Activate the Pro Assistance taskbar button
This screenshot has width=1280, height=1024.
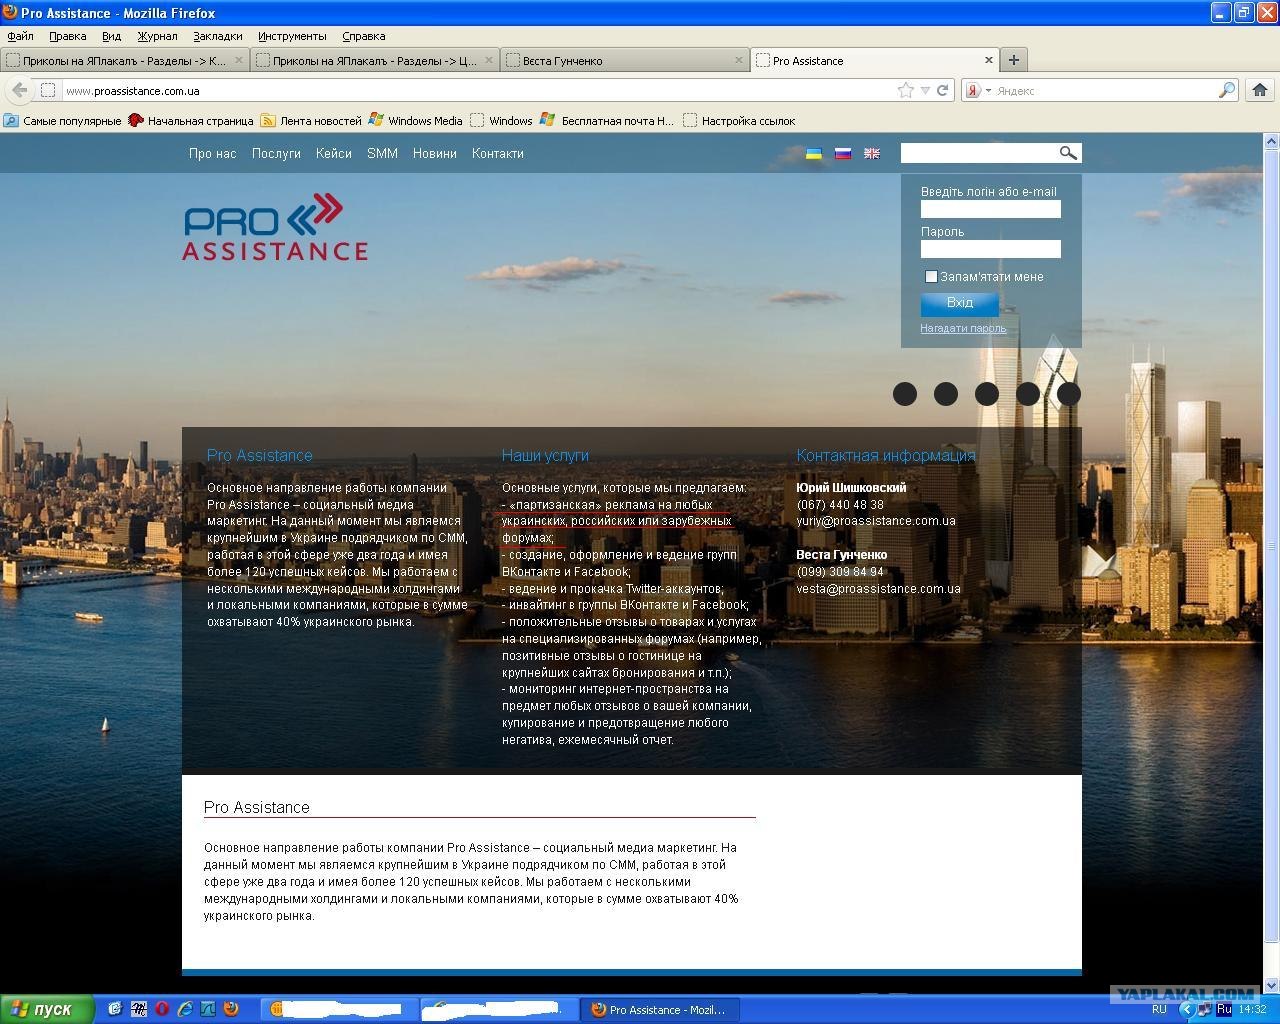660,1009
